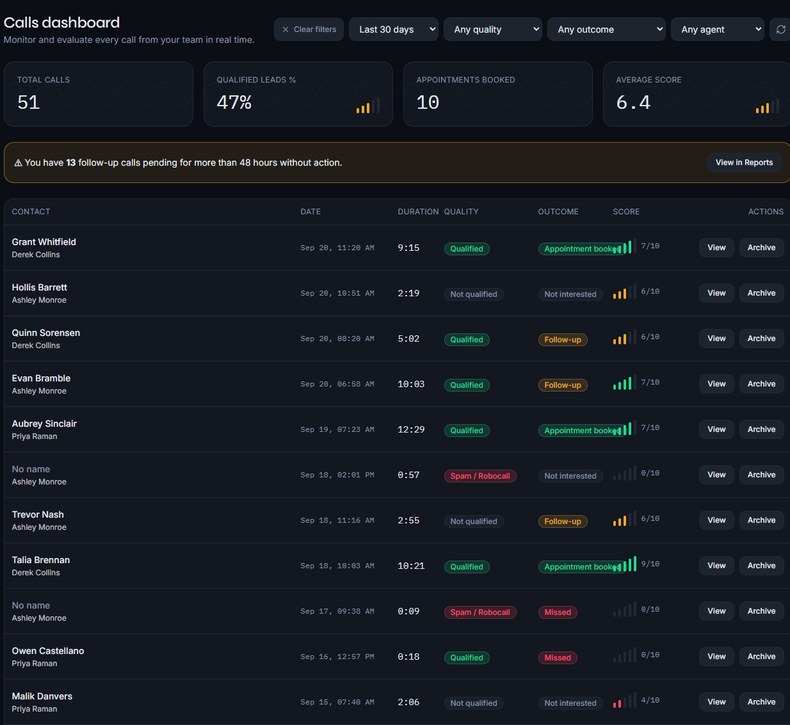The width and height of the screenshot is (790, 725).
Task: Click the empty score bars in Owen Castellano row
Action: 625,655
